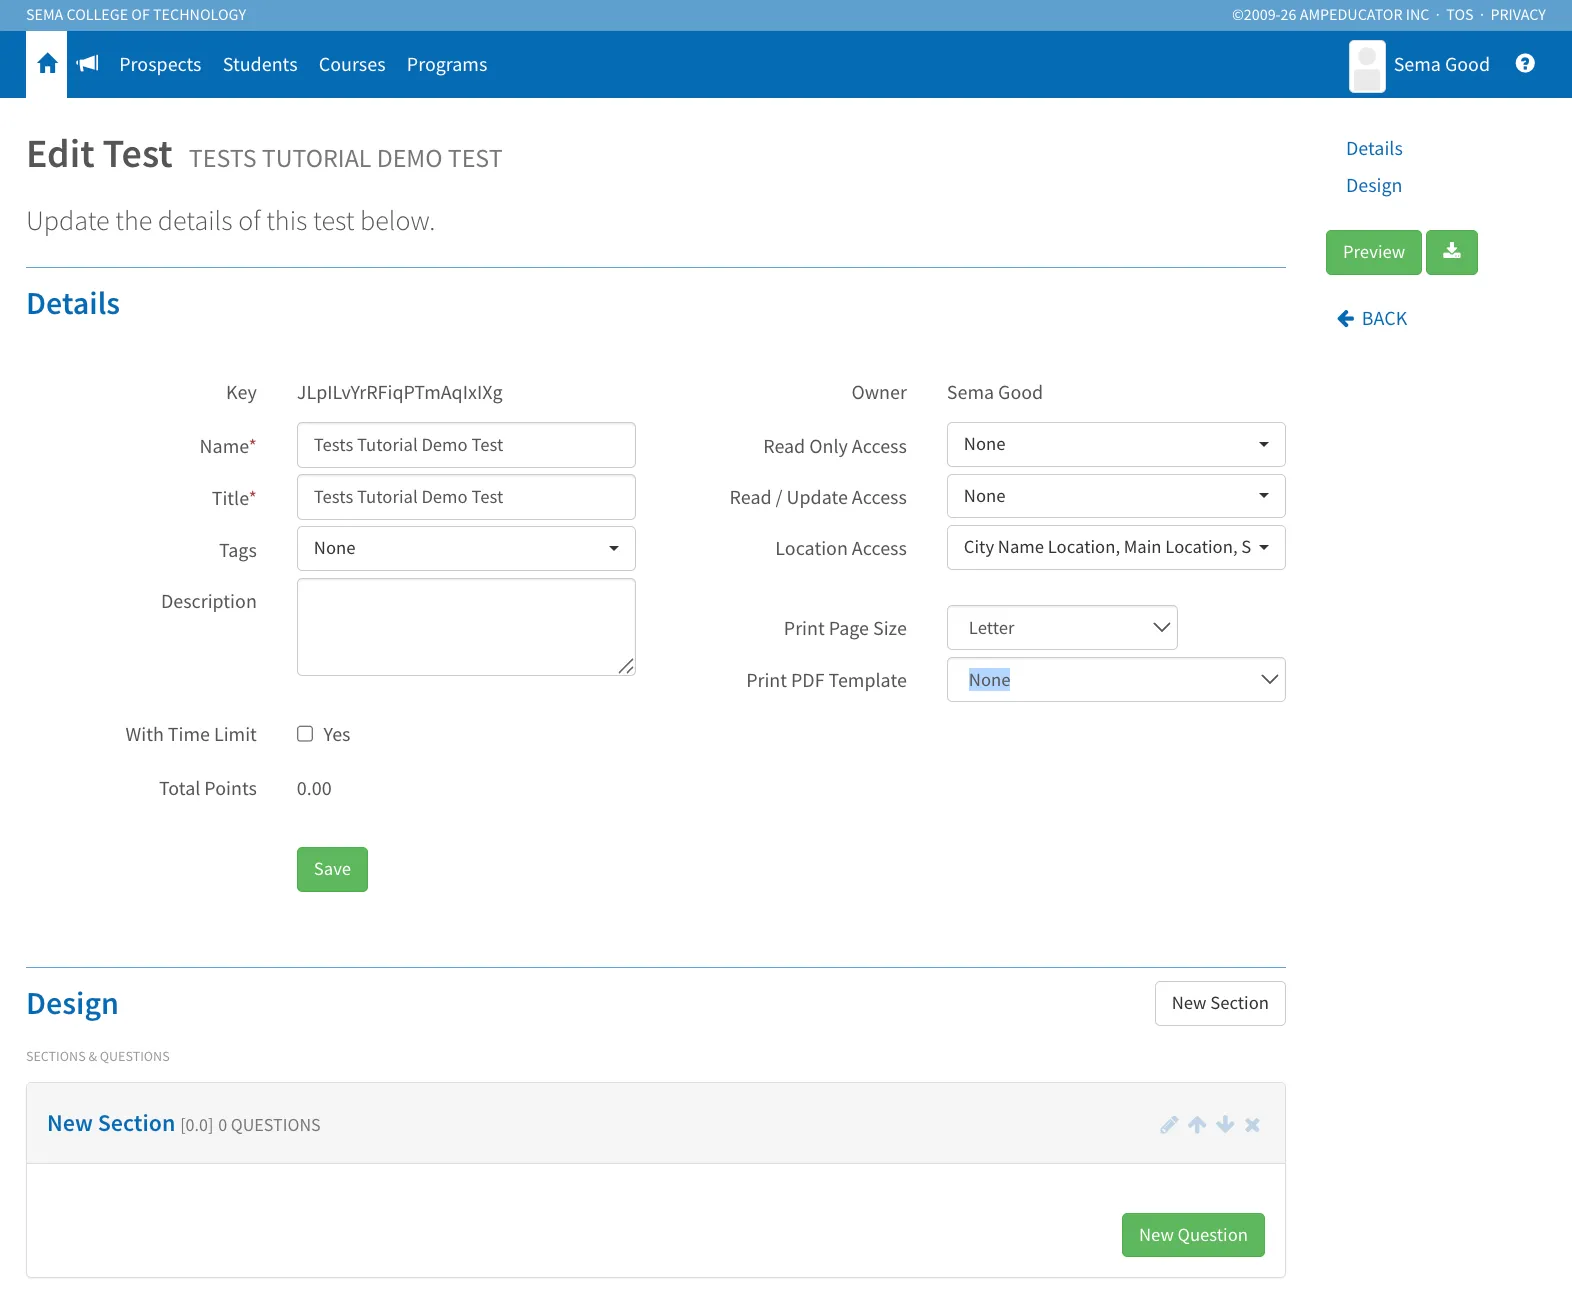Image resolution: width=1572 pixels, height=1312 pixels.
Task: Open the Tags dropdown
Action: tap(466, 548)
